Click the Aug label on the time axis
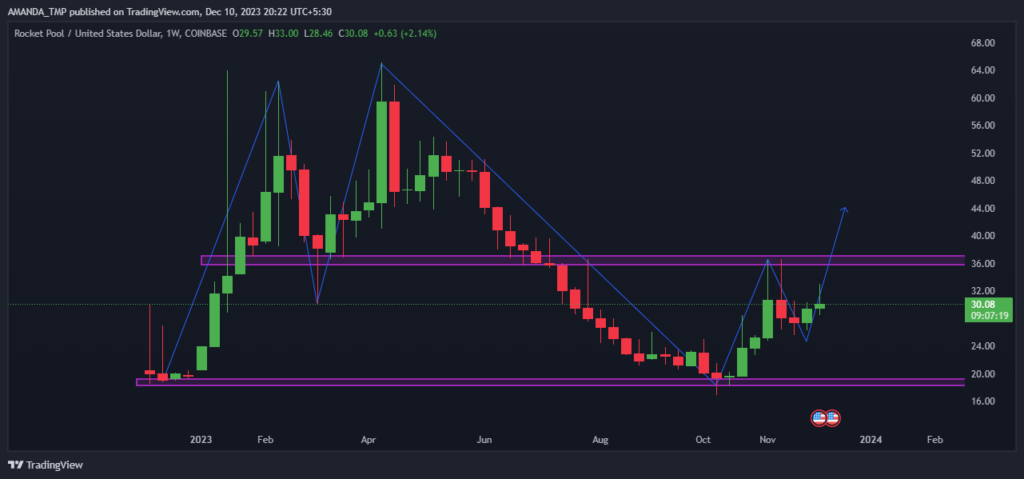1024x479 pixels. click(x=600, y=441)
